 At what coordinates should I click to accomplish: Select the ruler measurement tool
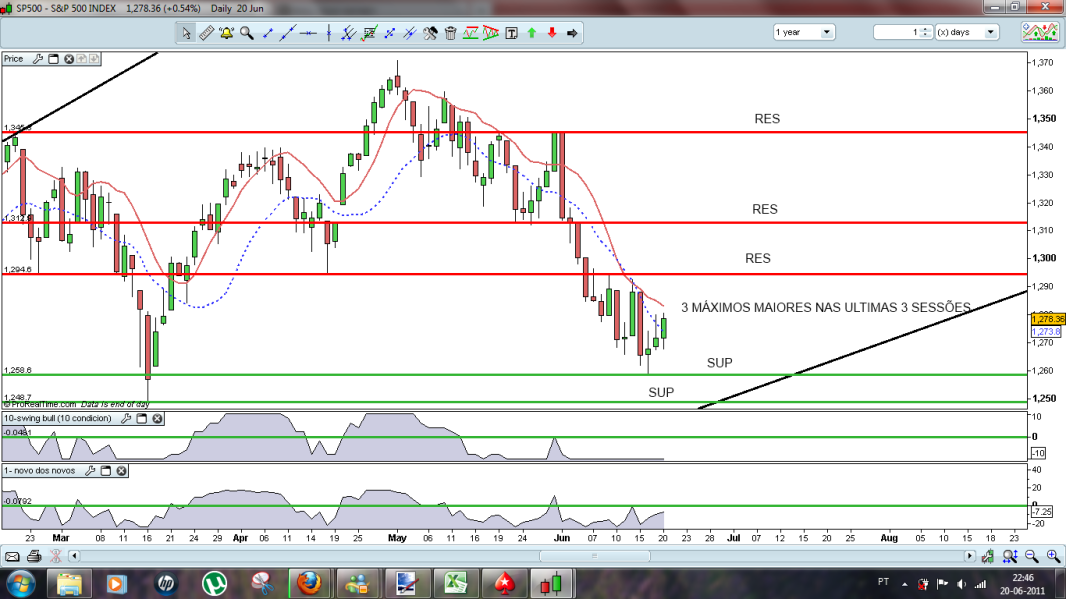coord(207,33)
